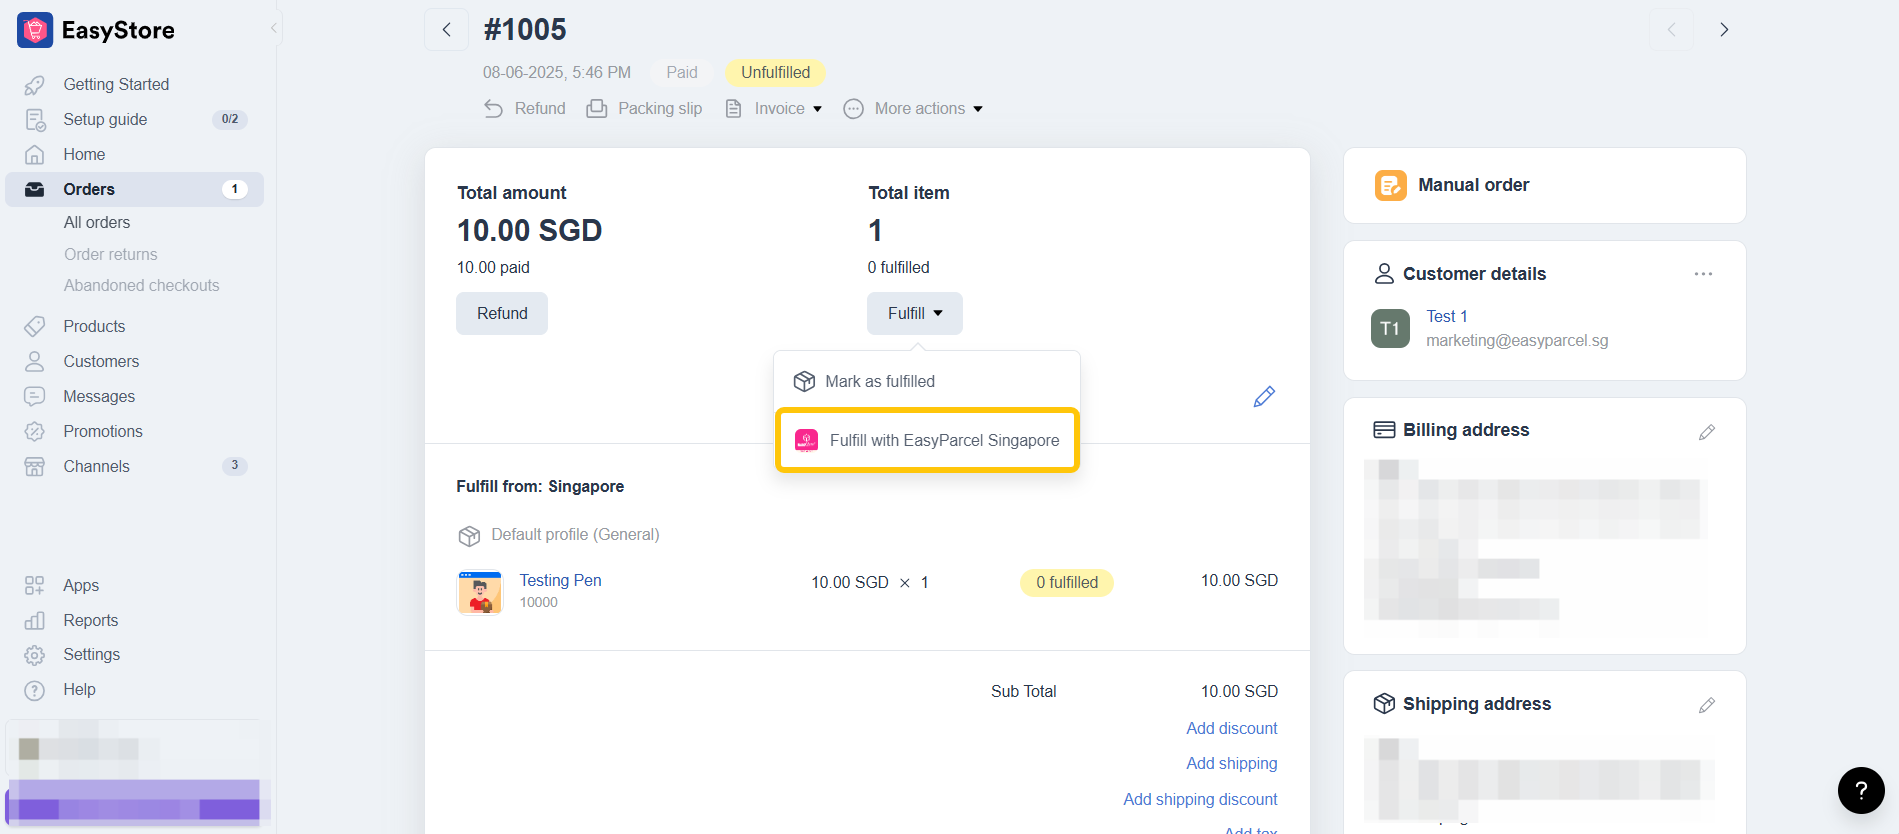Click the Customers person icon

click(35, 361)
